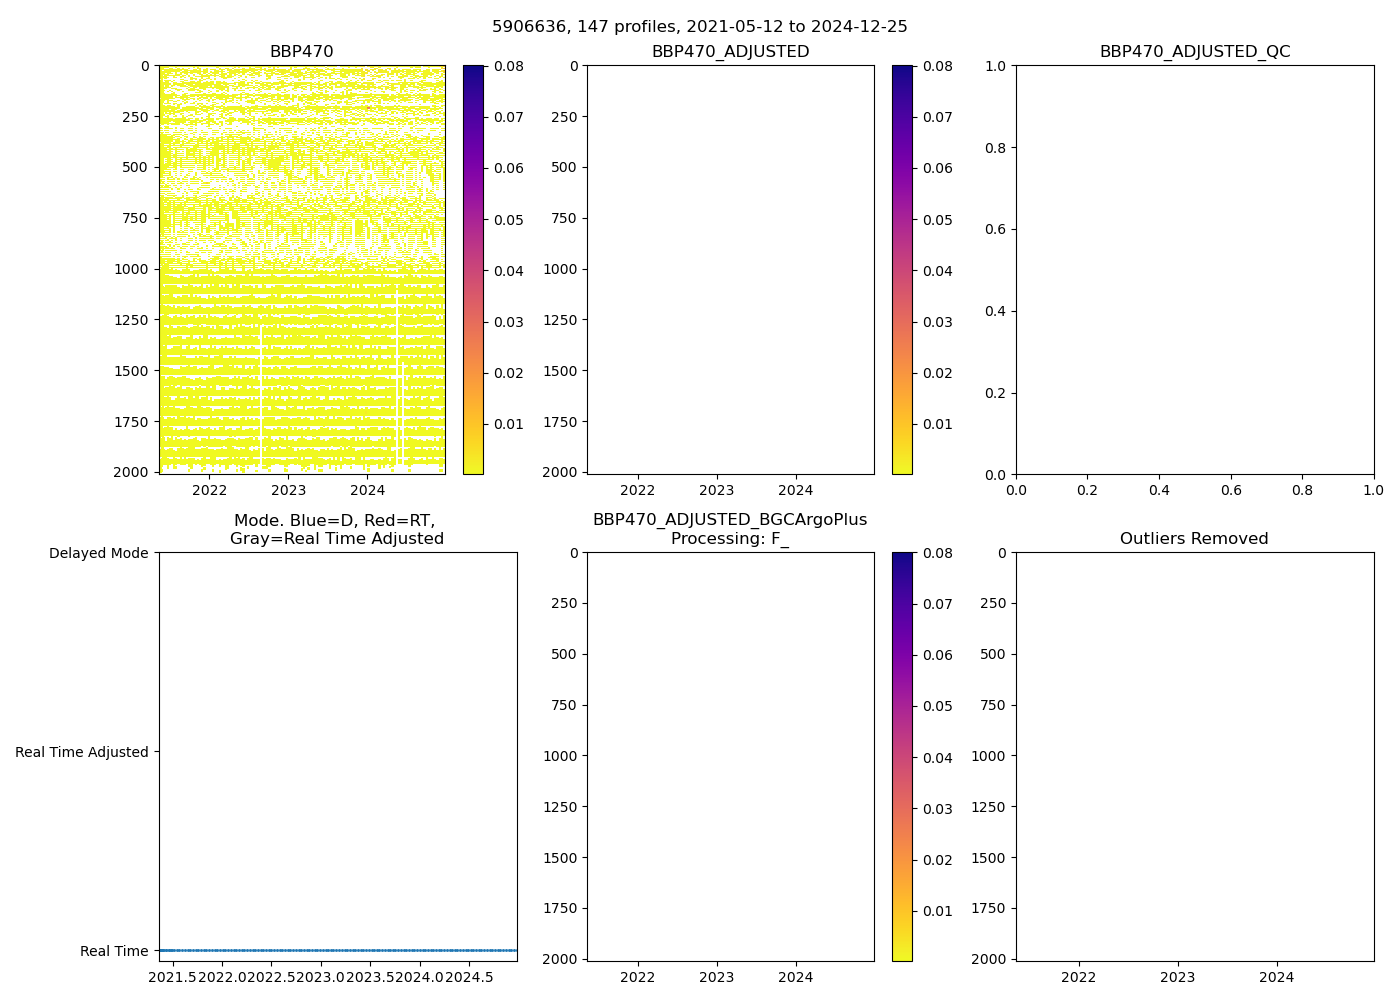Click the Delayed Mode y-axis label

[x=98, y=553]
